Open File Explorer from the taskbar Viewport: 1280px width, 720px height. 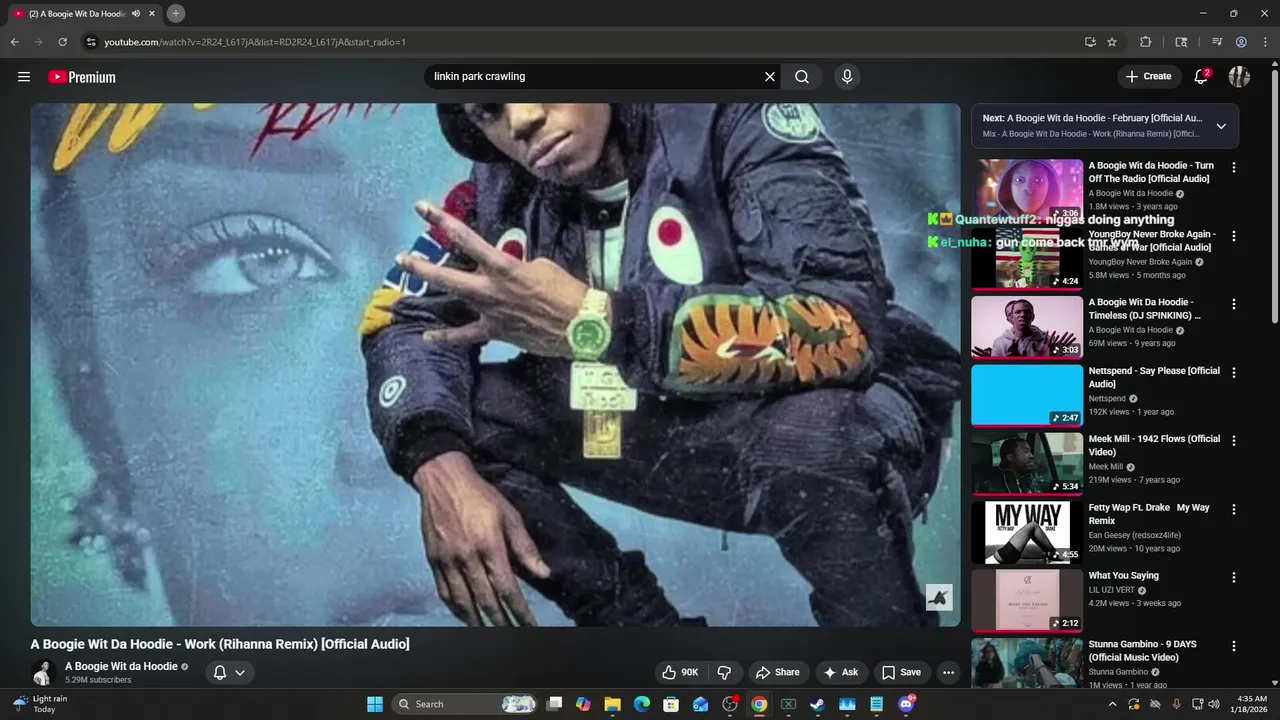tap(613, 704)
